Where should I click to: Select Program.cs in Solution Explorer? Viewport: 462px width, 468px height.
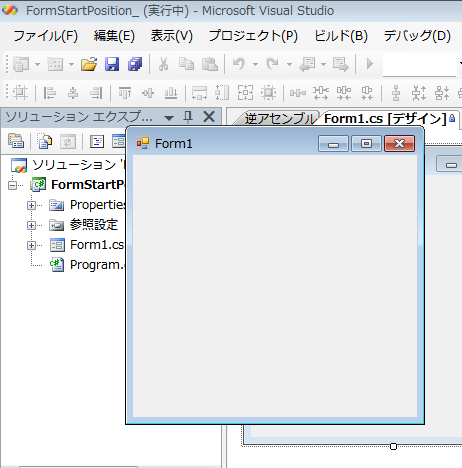(87, 265)
